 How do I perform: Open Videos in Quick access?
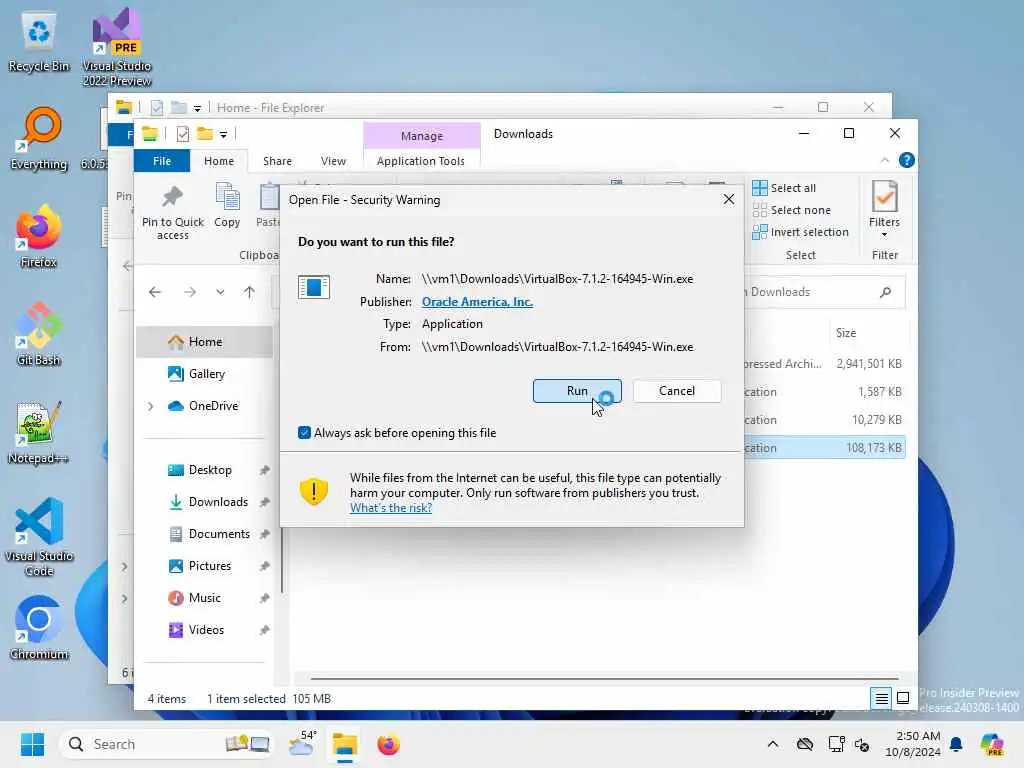tap(206, 630)
